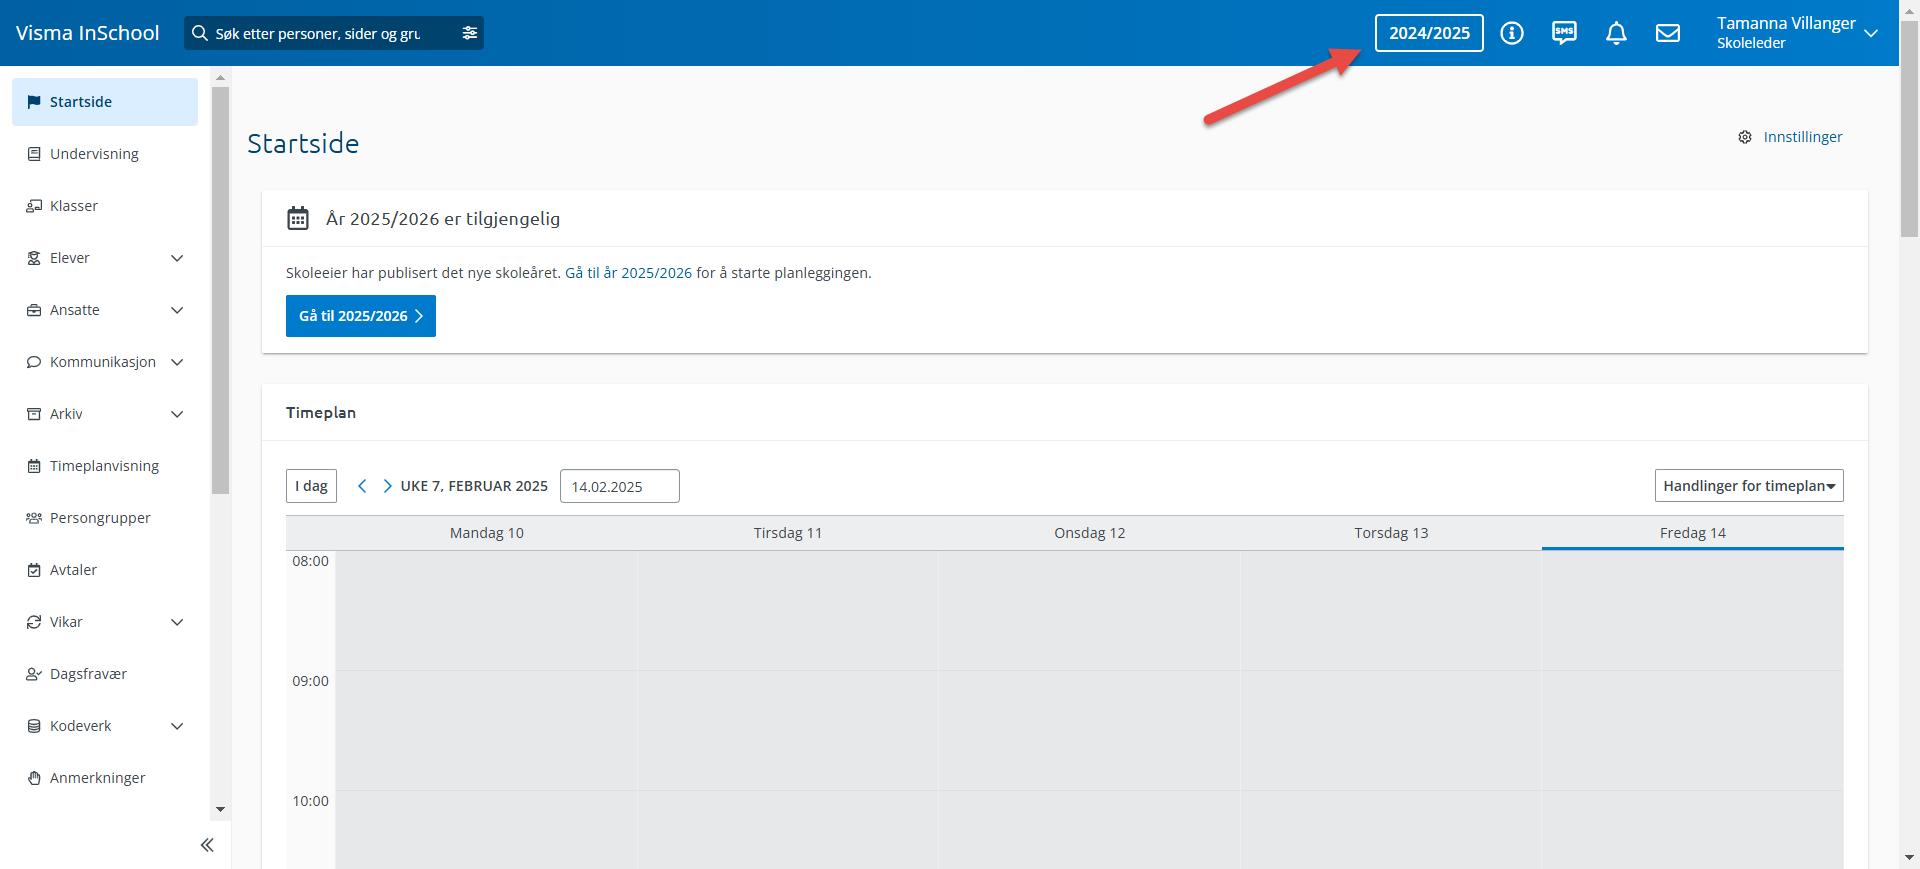The height and width of the screenshot is (869, 1920).
Task: Click the Gå til 2025/2026 button
Action: [x=360, y=316]
